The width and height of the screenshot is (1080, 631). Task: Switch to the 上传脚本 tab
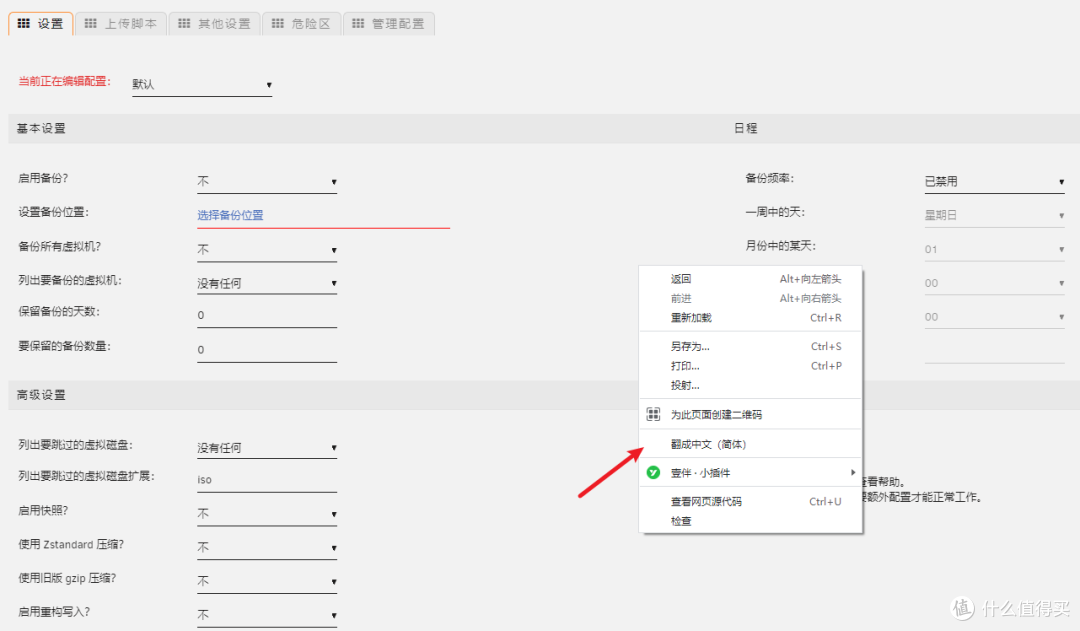click(120, 23)
